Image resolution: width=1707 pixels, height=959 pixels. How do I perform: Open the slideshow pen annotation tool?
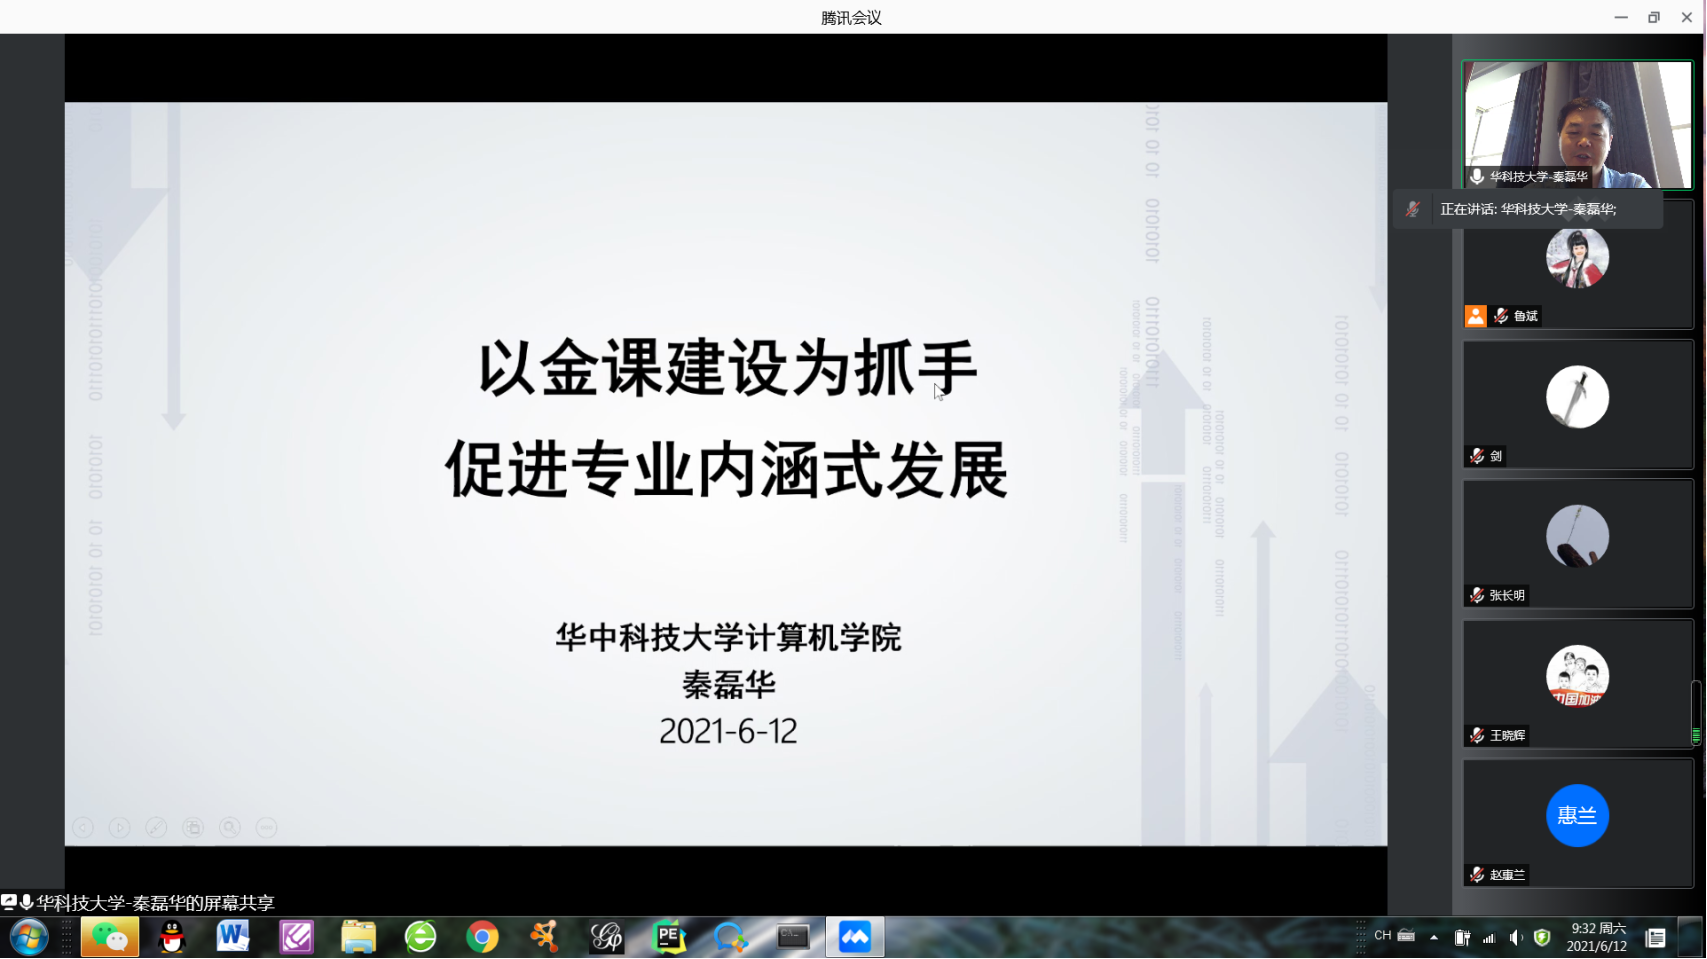[156, 828]
